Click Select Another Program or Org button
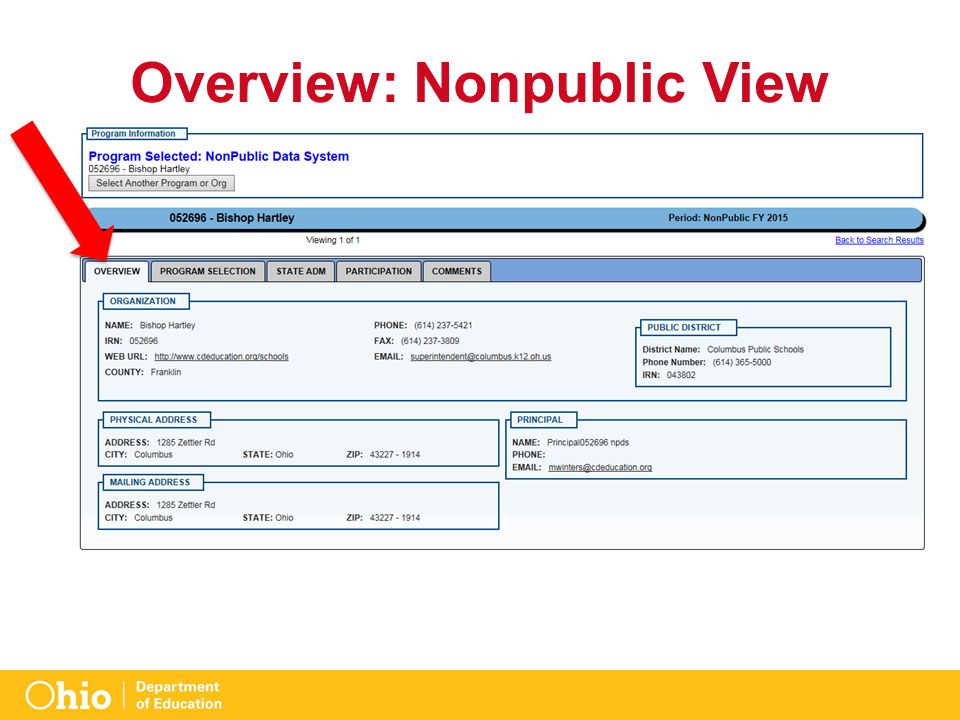 pos(161,183)
